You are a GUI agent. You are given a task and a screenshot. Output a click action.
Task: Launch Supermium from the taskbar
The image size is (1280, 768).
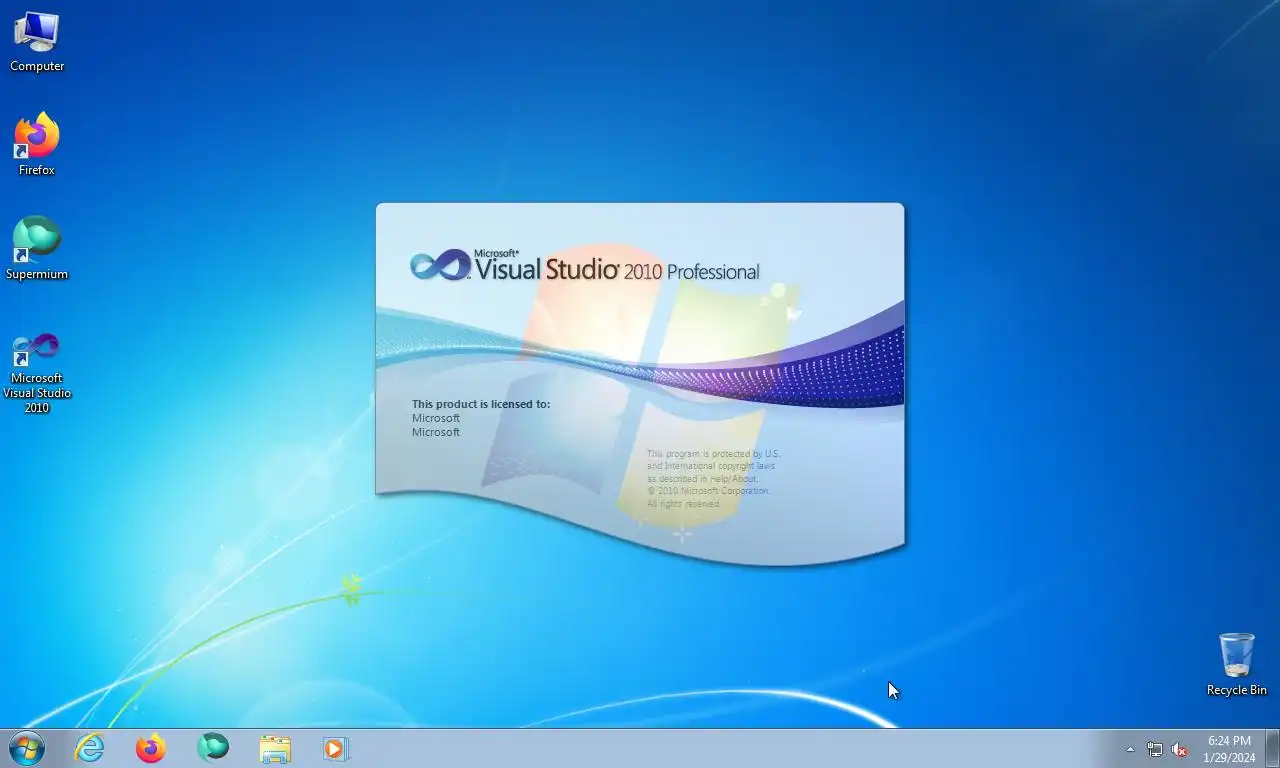213,748
